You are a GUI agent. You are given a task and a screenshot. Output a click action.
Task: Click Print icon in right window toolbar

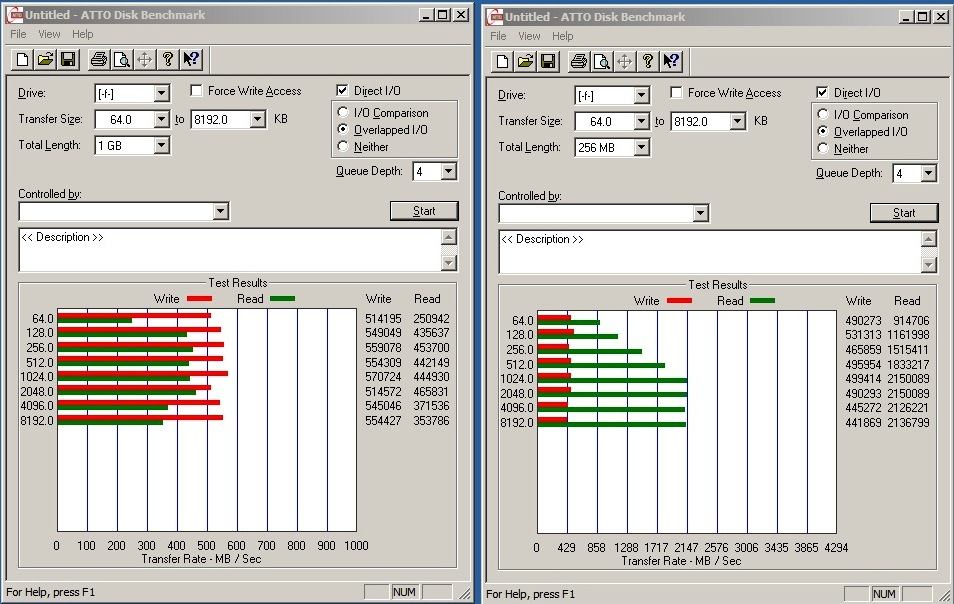point(579,61)
